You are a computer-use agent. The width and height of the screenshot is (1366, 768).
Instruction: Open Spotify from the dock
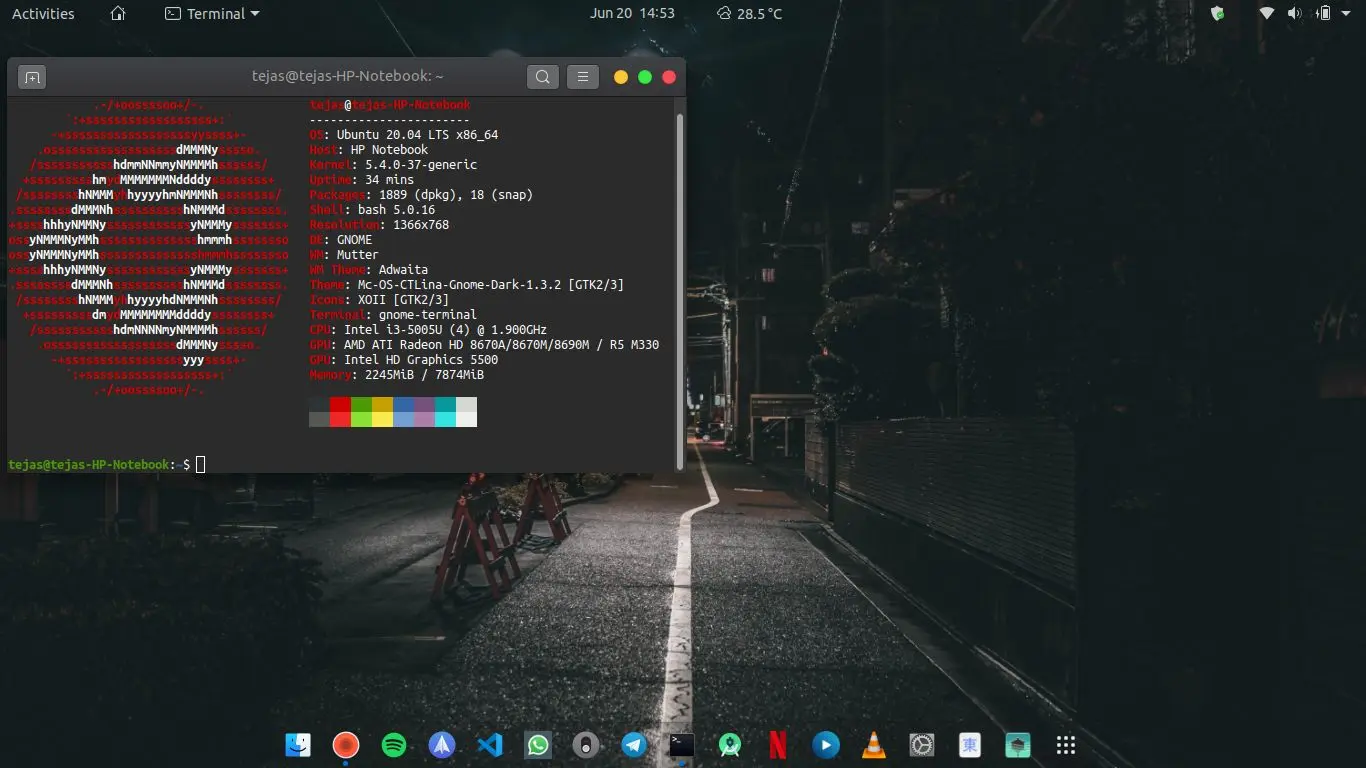[x=394, y=745]
